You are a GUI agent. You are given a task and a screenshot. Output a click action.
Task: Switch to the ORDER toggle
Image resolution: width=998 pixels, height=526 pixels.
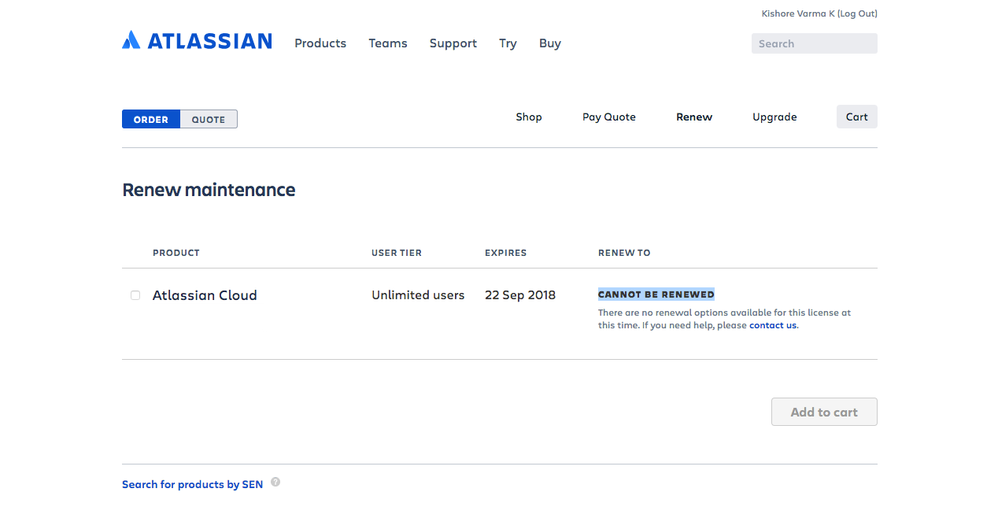tap(151, 119)
